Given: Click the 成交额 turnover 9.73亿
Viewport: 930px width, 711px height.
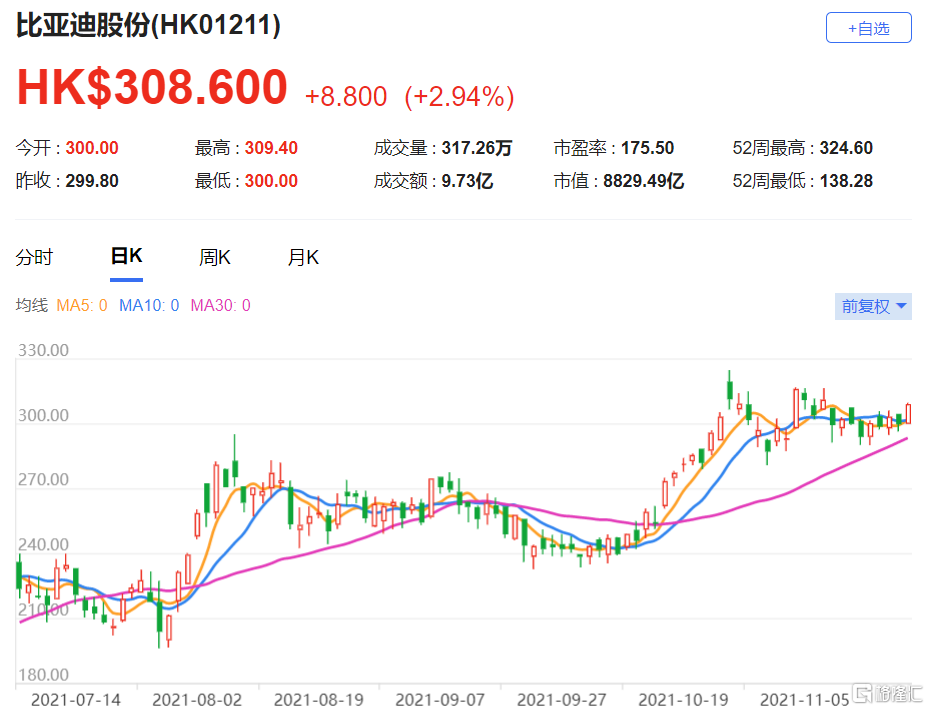Looking at the screenshot, I should pyautogui.click(x=467, y=181).
